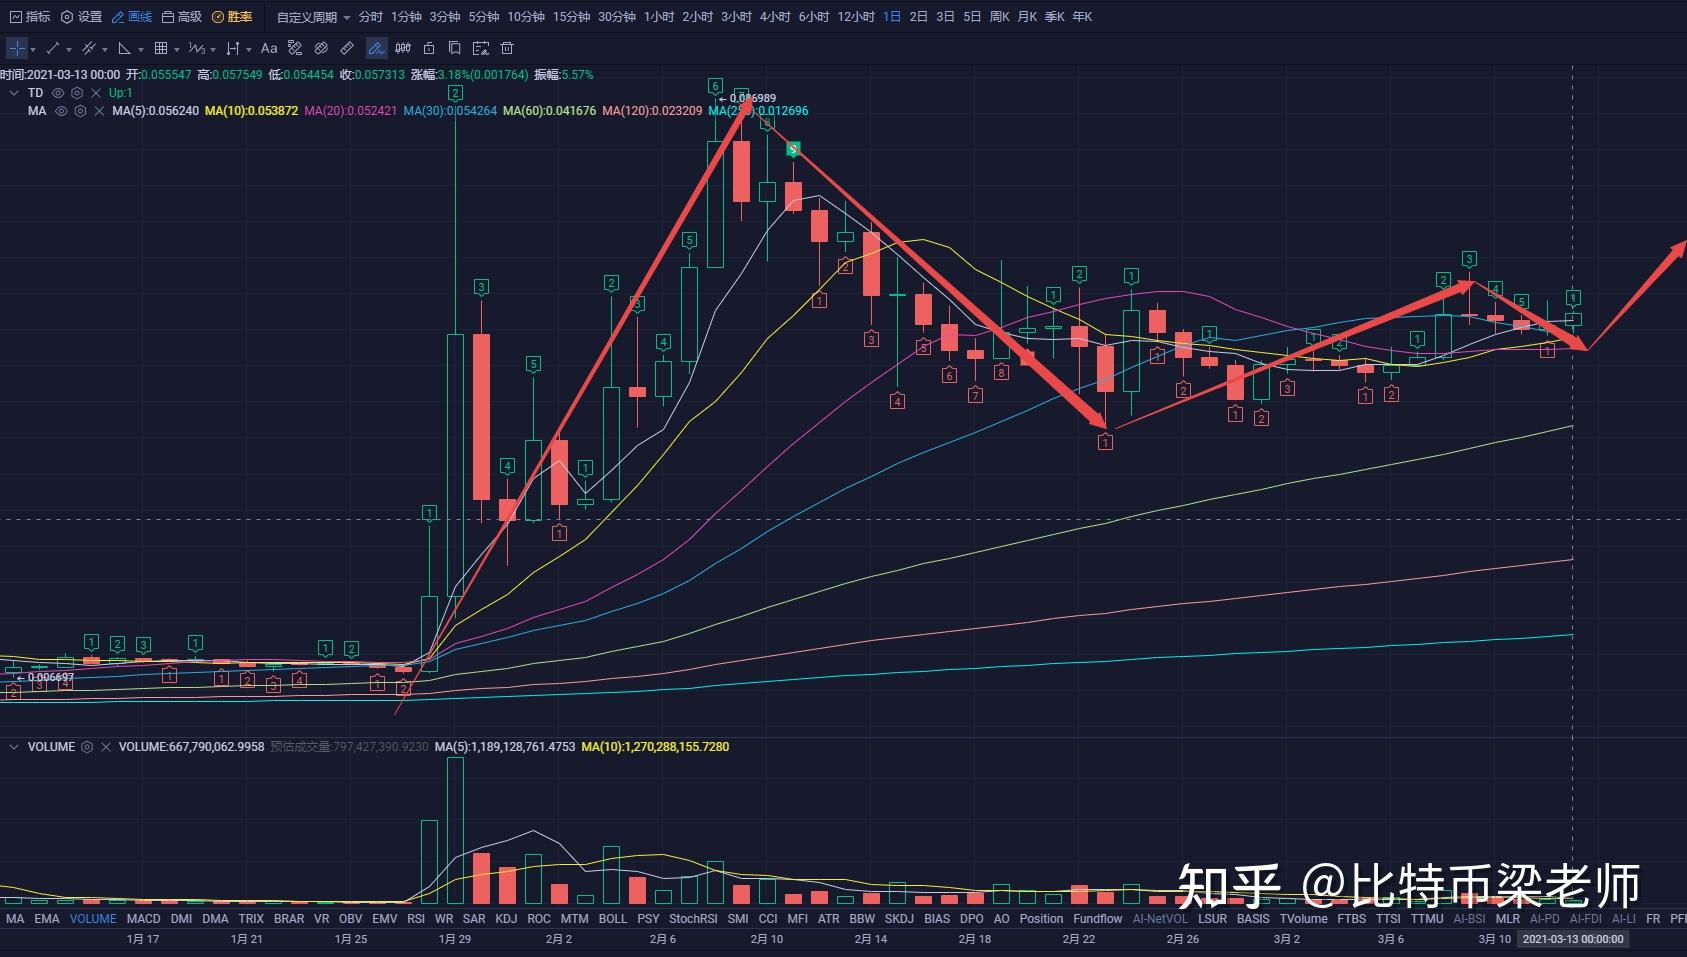Open the 高级 advanced menu

pyautogui.click(x=182, y=17)
